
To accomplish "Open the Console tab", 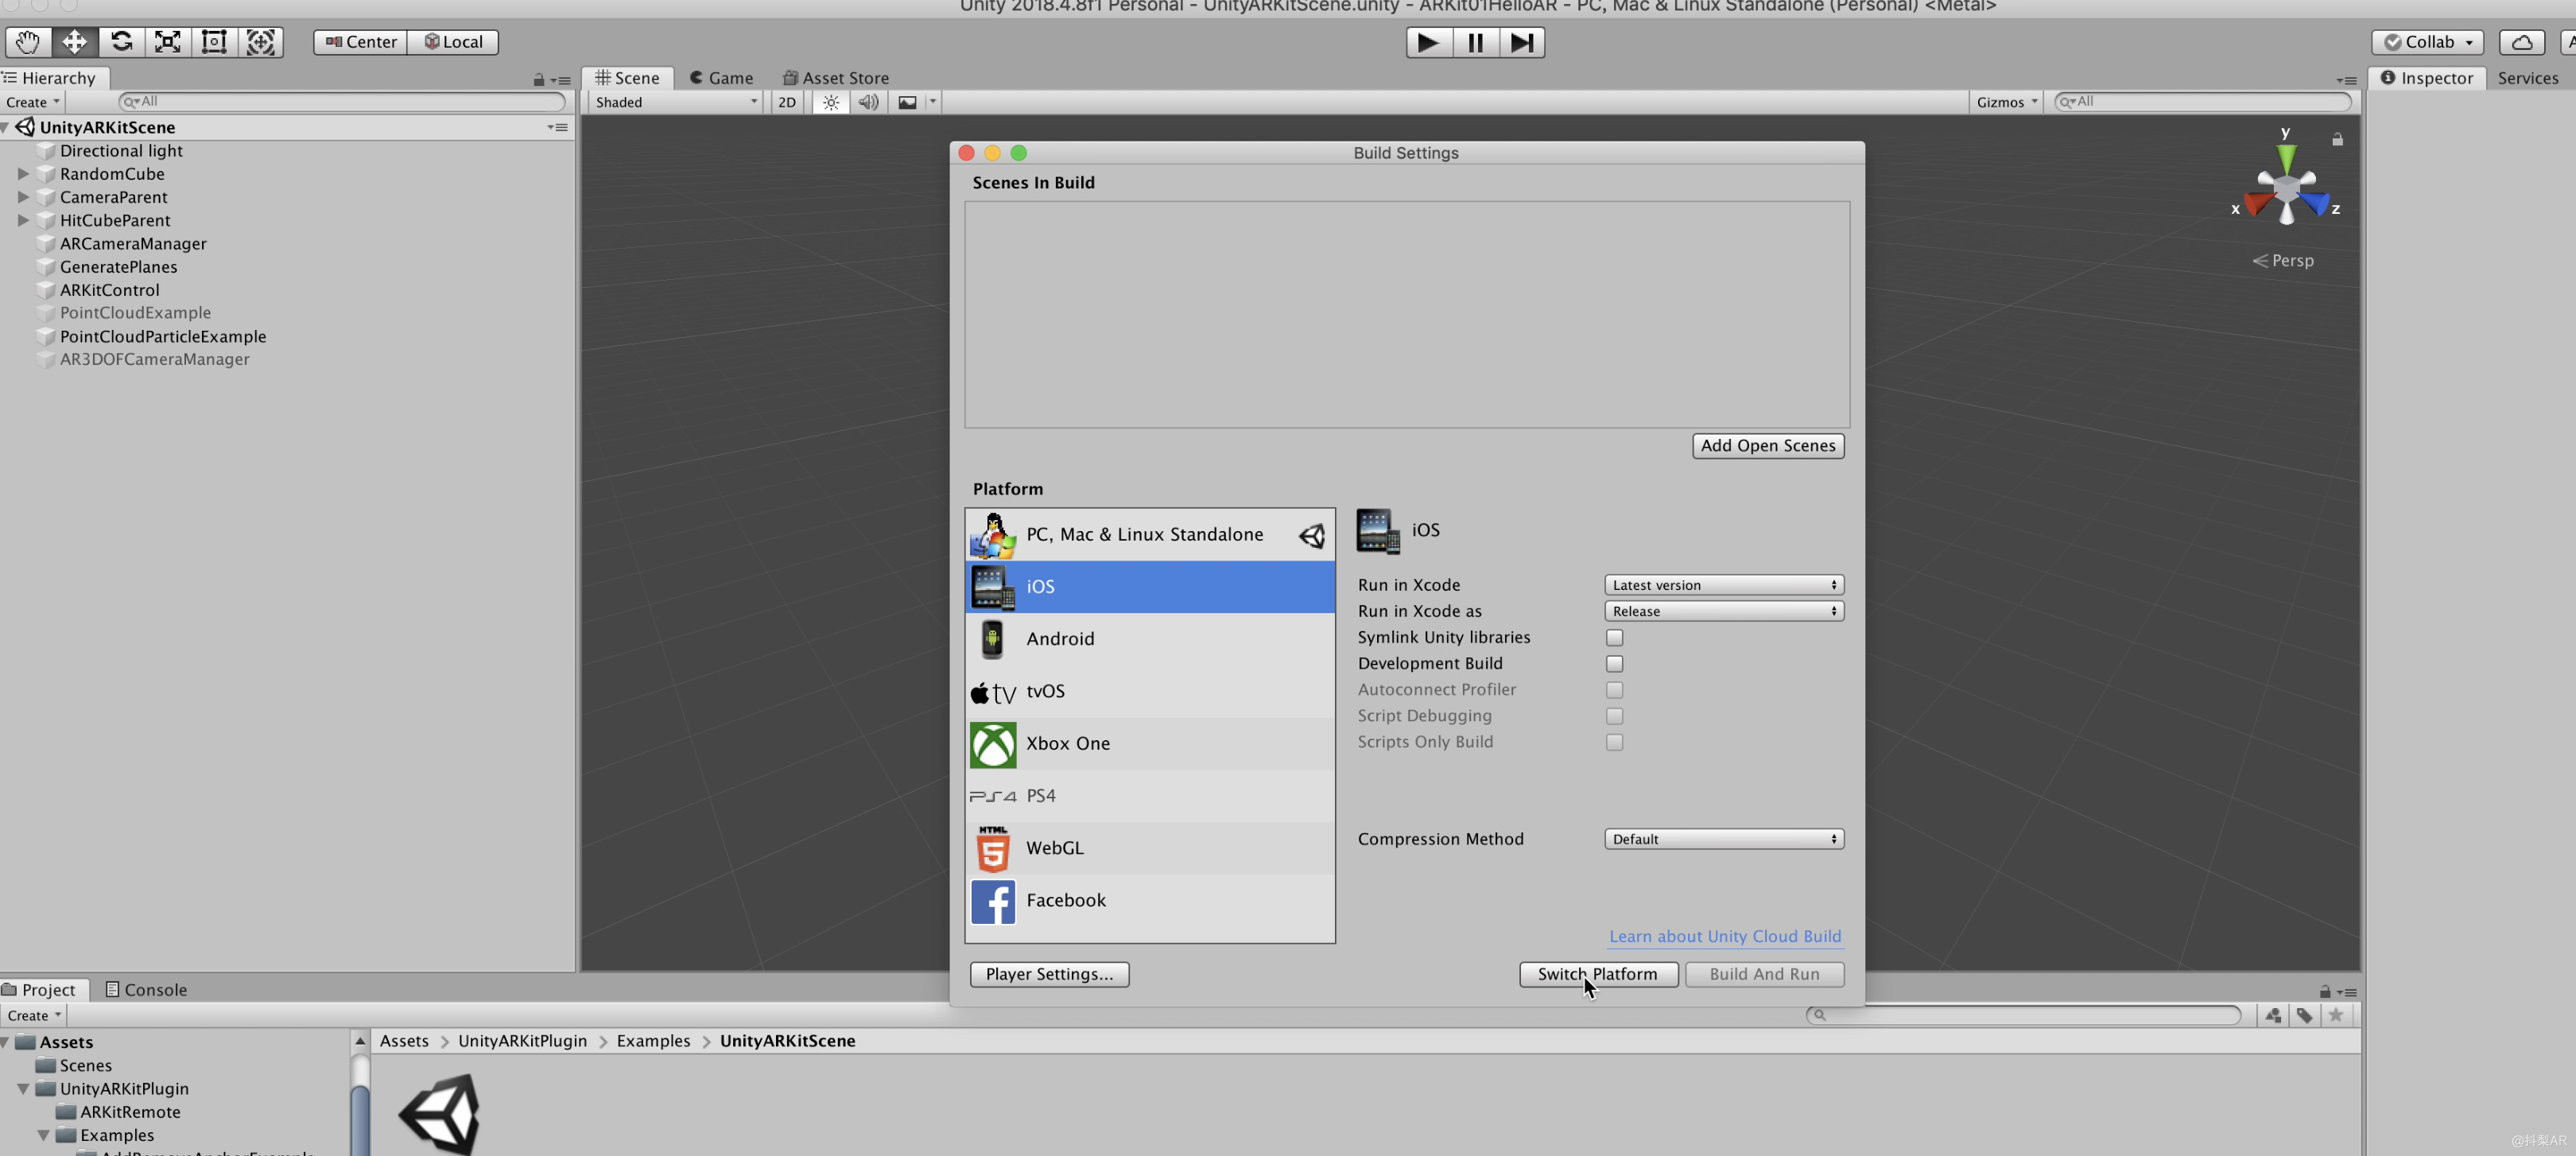I will (146, 989).
